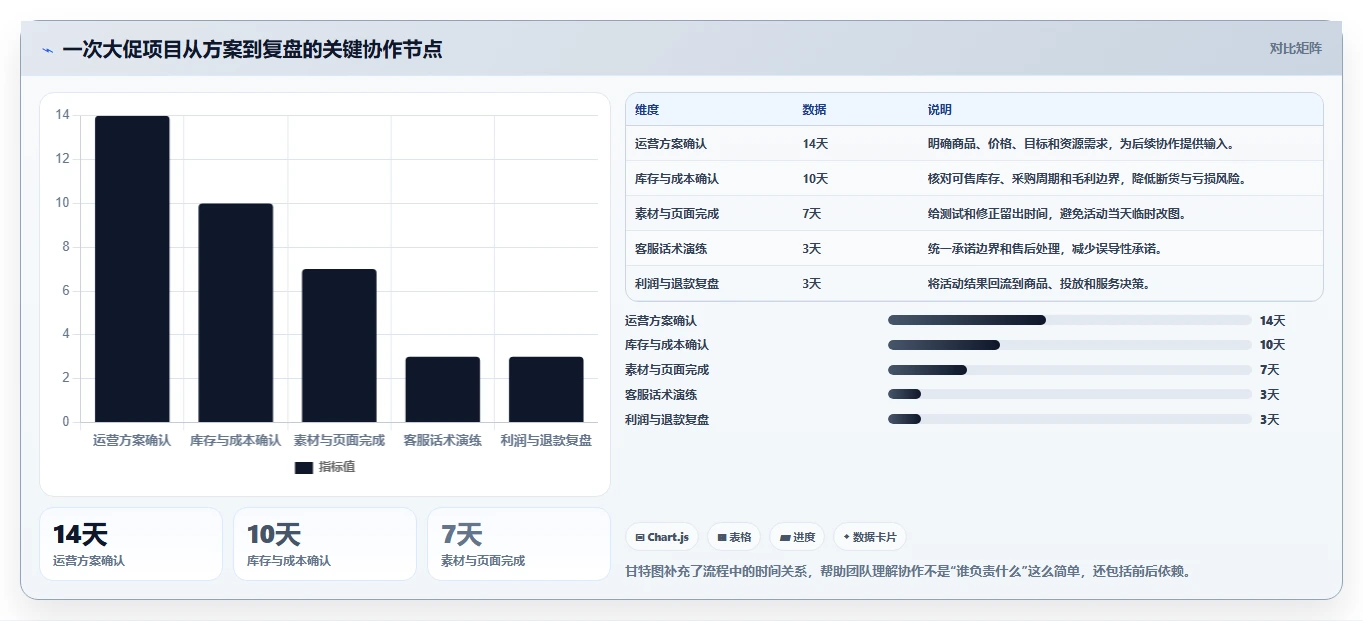The image size is (1363, 621).
Task: Click the 运营方案确认 bar in chart
Action: (132, 269)
